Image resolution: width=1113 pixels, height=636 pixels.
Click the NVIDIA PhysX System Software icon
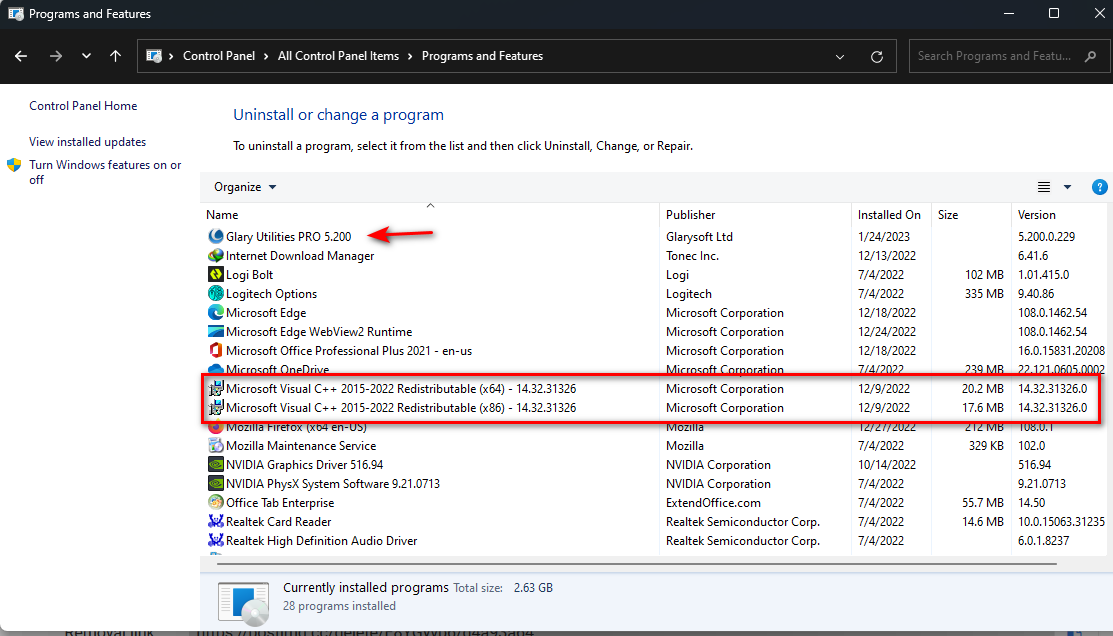pyautogui.click(x=216, y=483)
